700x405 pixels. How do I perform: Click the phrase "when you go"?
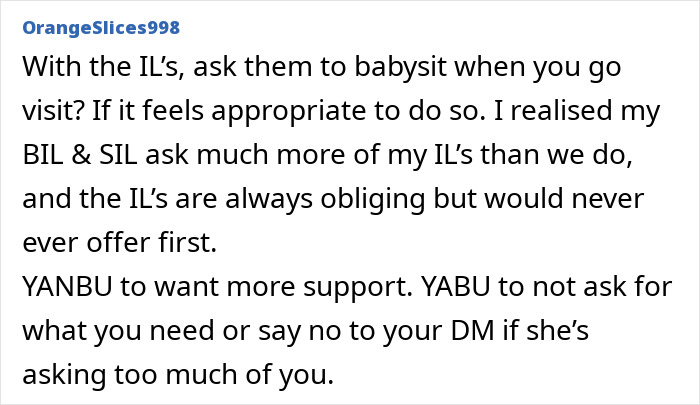[538, 67]
